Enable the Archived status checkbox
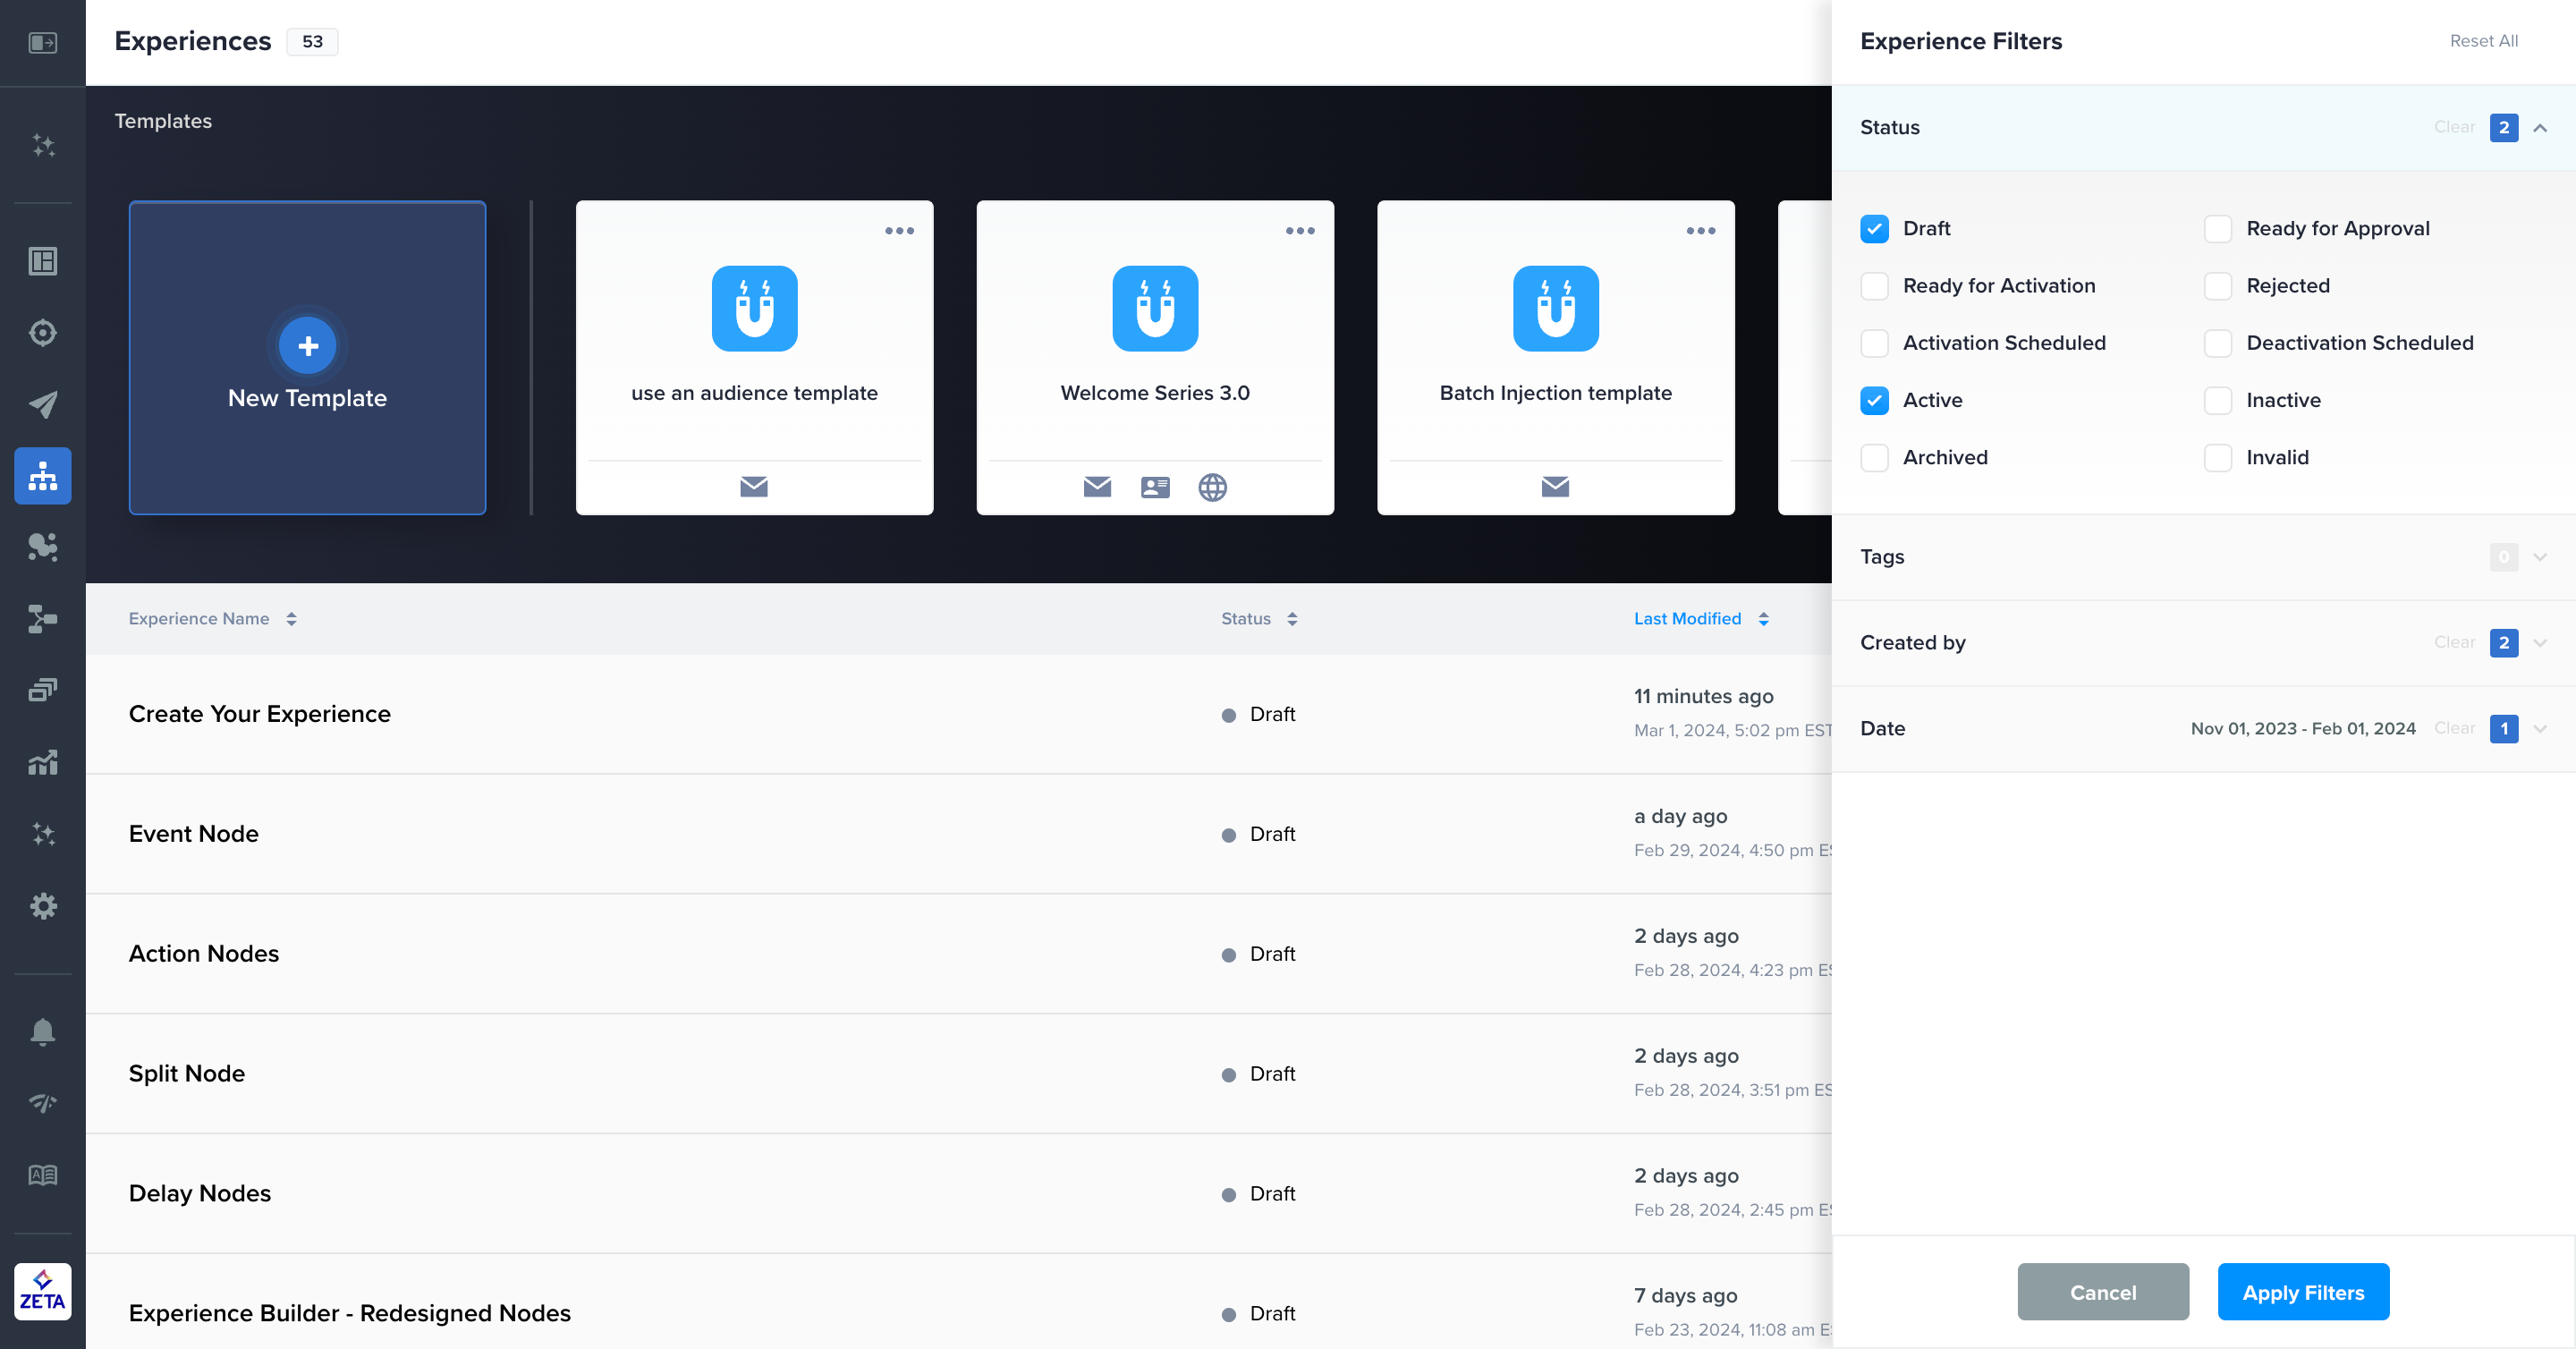This screenshot has height=1349, width=2576. tap(1874, 458)
